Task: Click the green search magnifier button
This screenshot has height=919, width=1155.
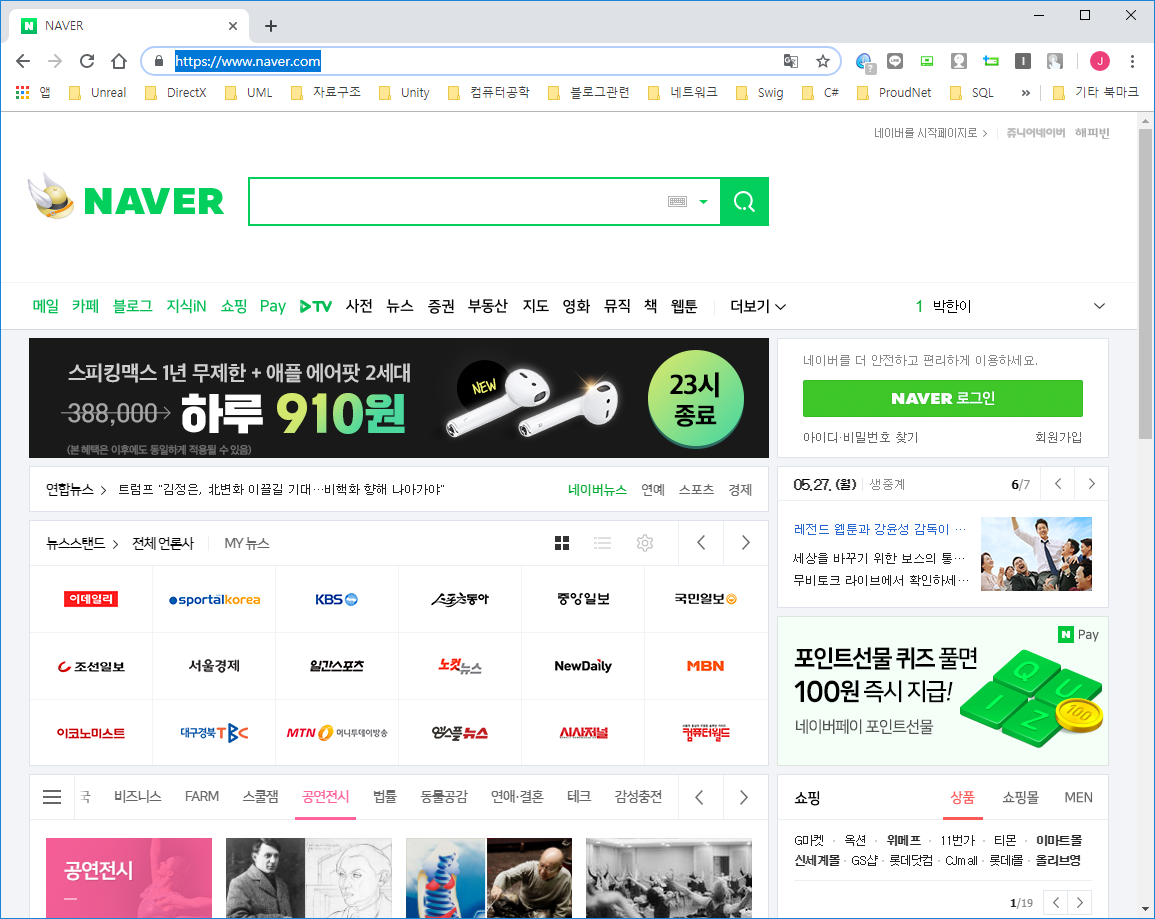Action: coord(744,201)
